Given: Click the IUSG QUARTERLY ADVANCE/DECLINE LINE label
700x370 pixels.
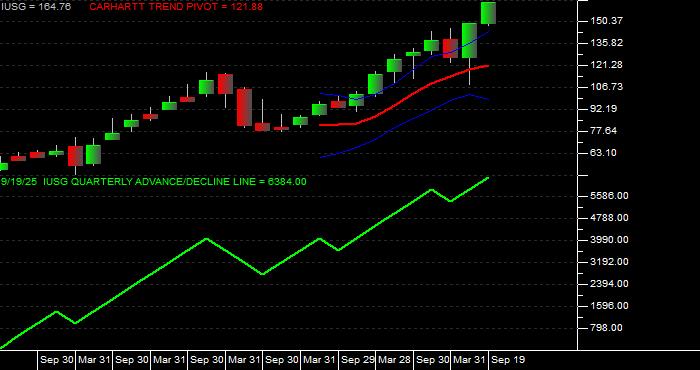Looking at the screenshot, I should pos(153,182).
